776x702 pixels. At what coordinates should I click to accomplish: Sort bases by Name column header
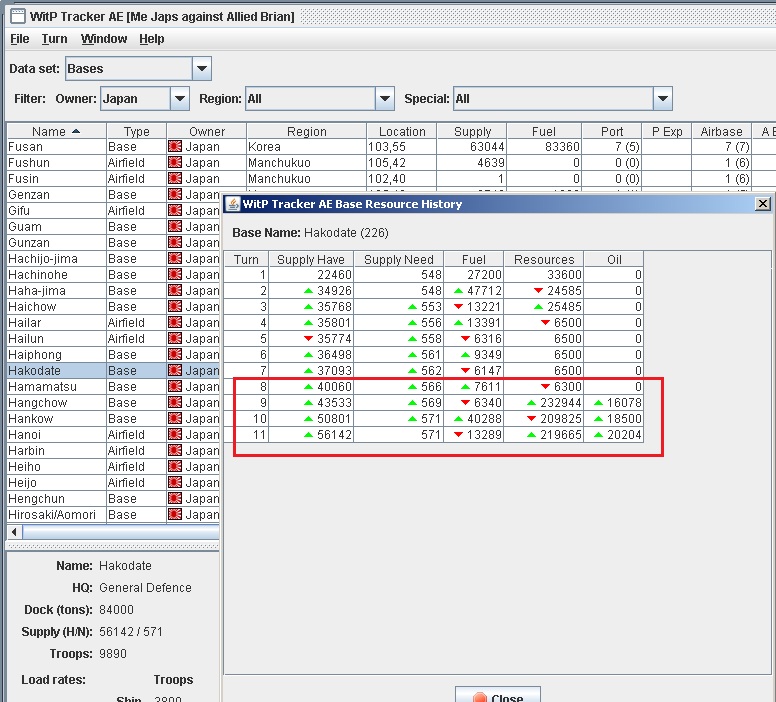[56, 131]
